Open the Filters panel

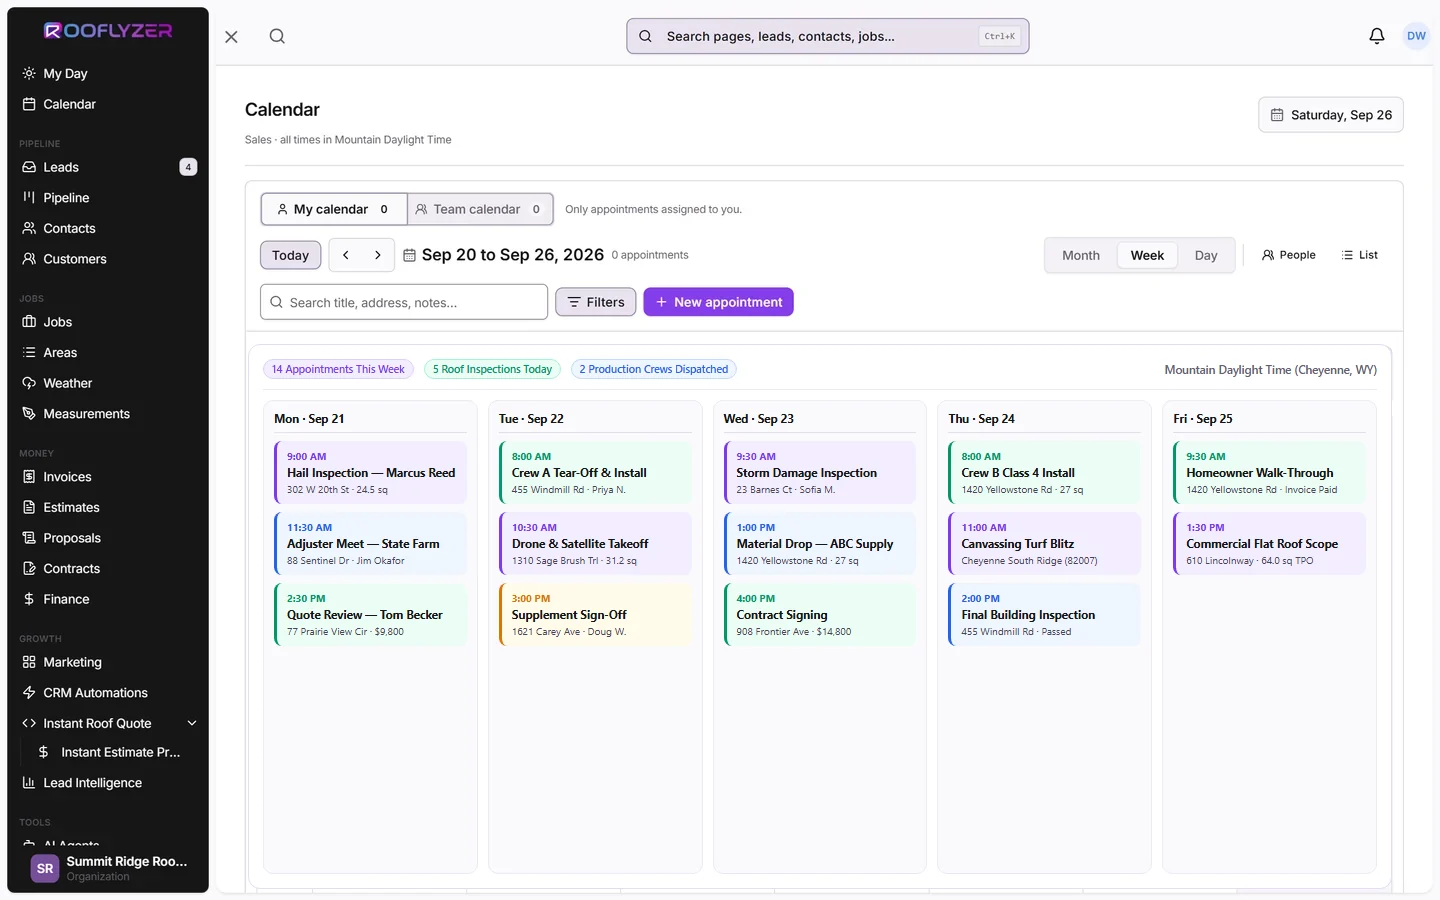click(596, 302)
